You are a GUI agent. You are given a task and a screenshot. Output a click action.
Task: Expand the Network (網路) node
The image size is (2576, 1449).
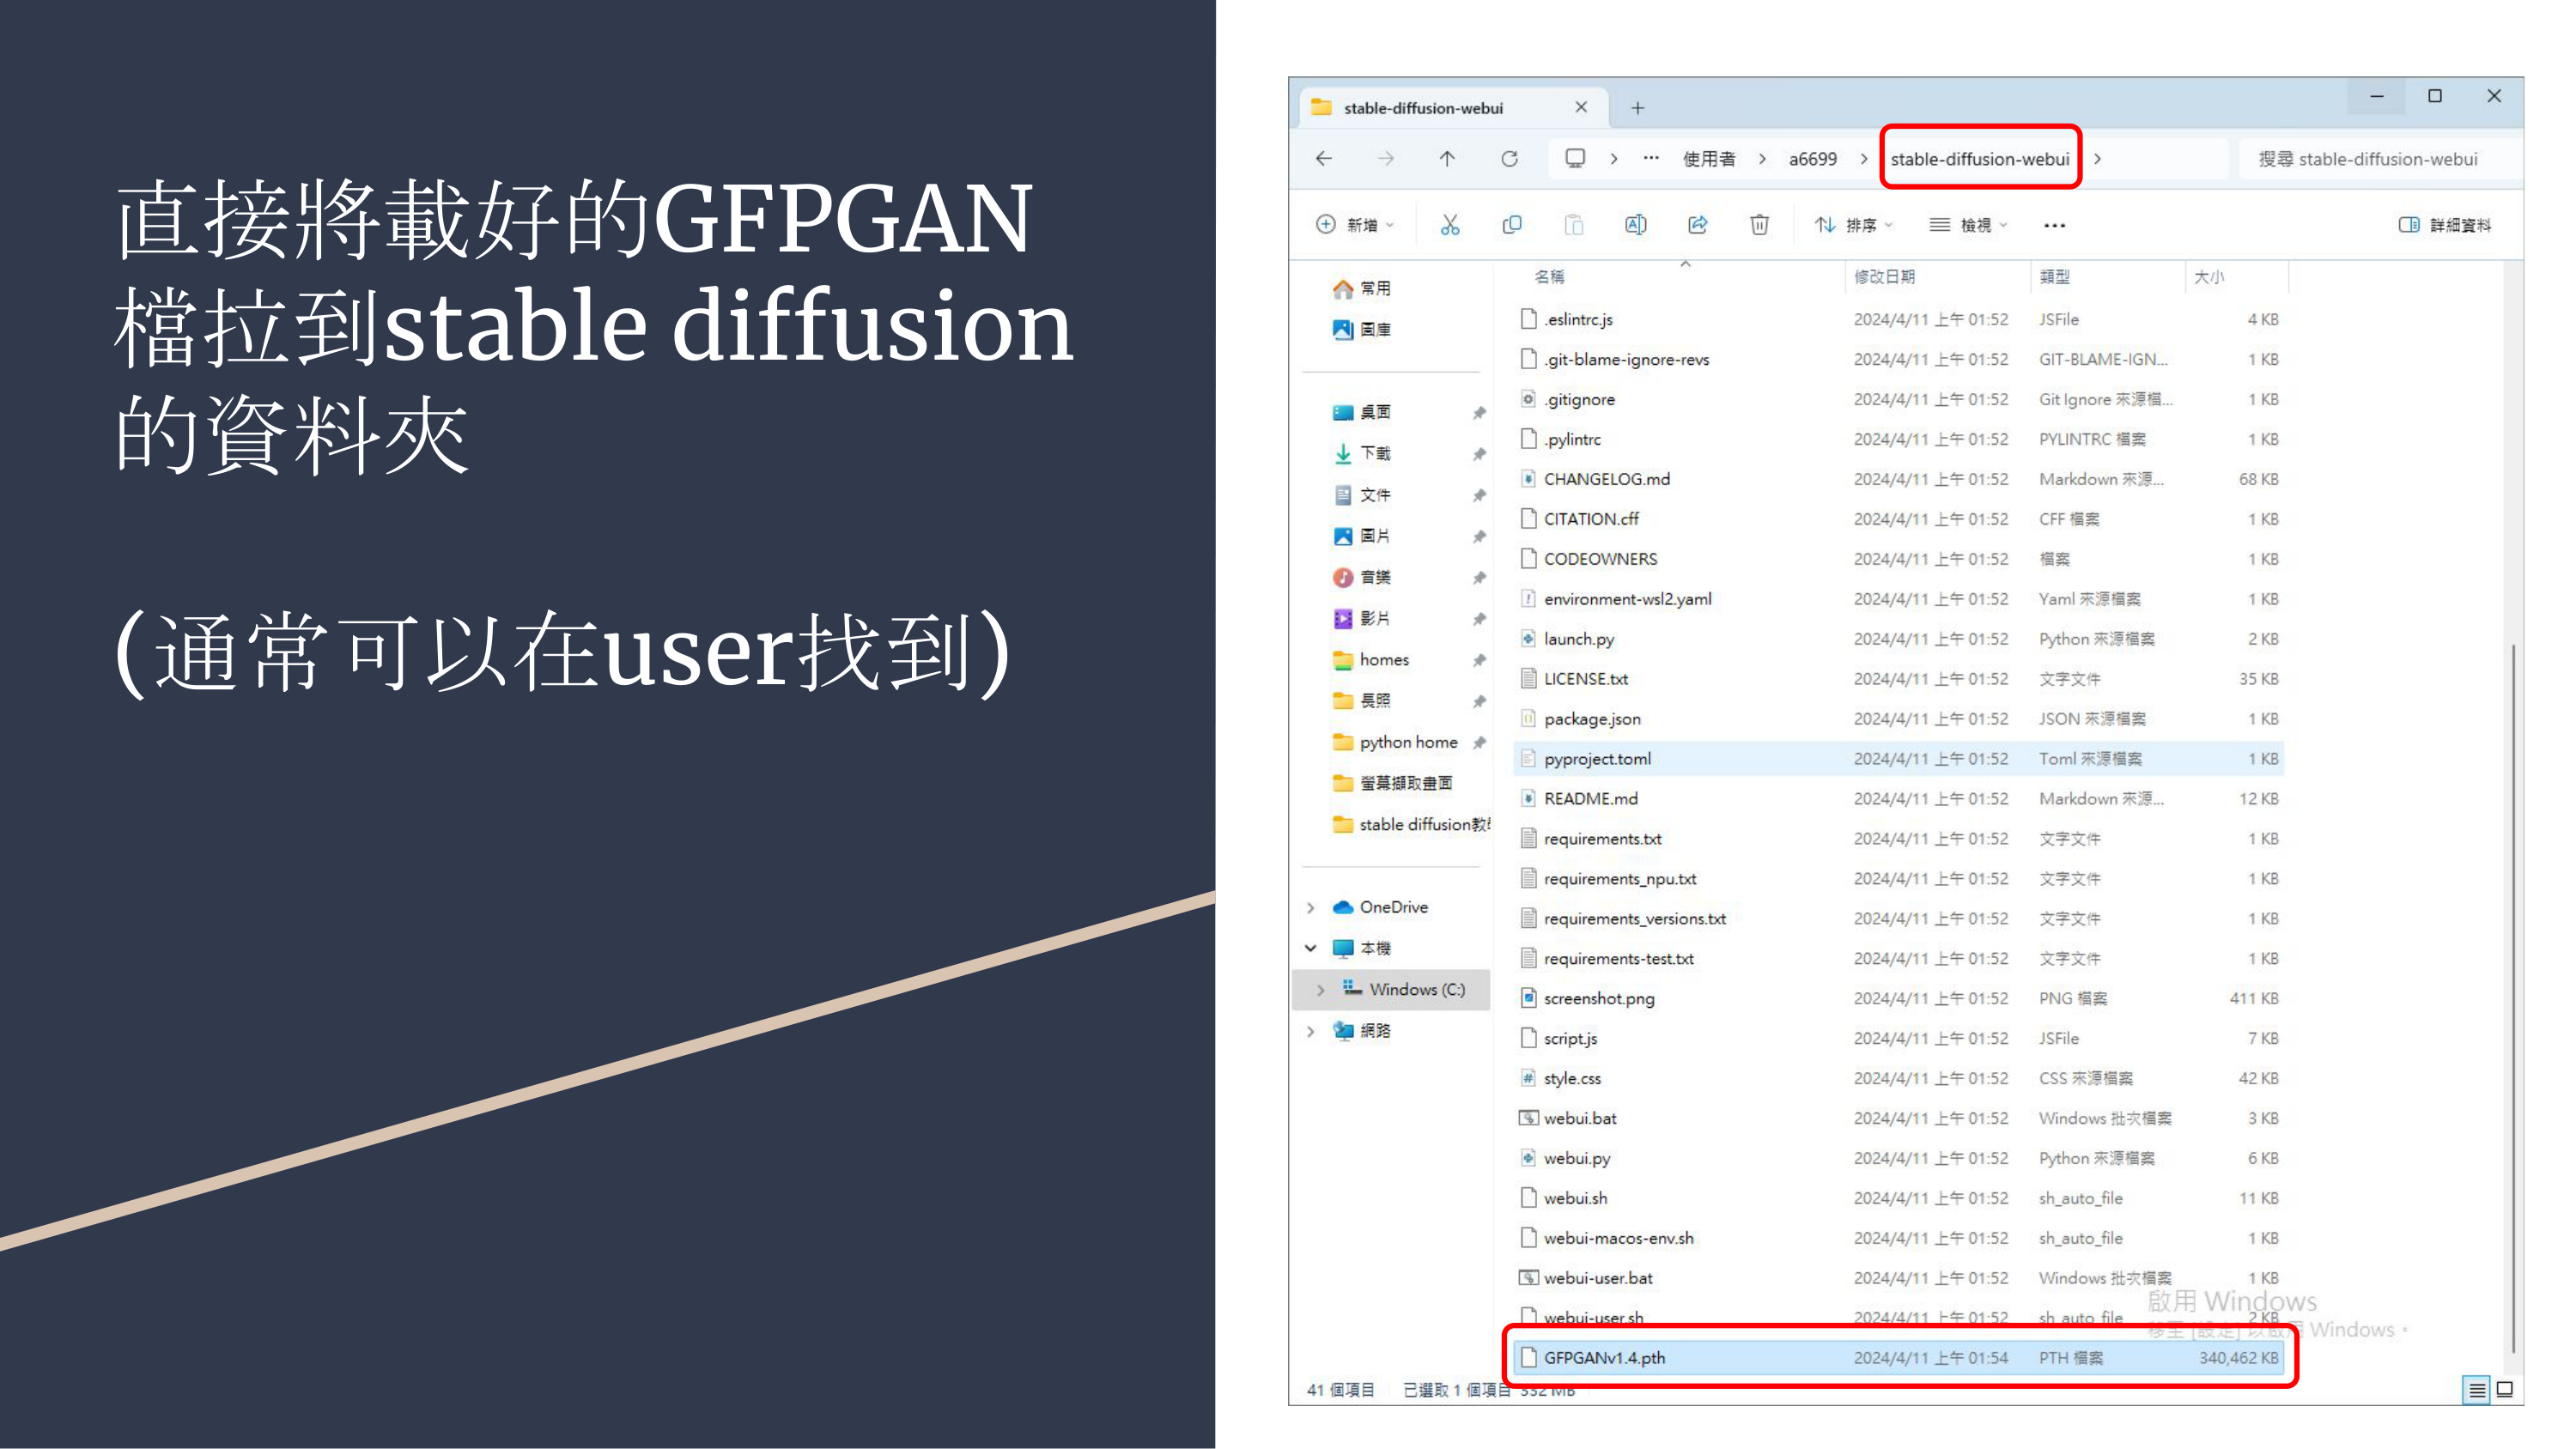[x=1311, y=1031]
